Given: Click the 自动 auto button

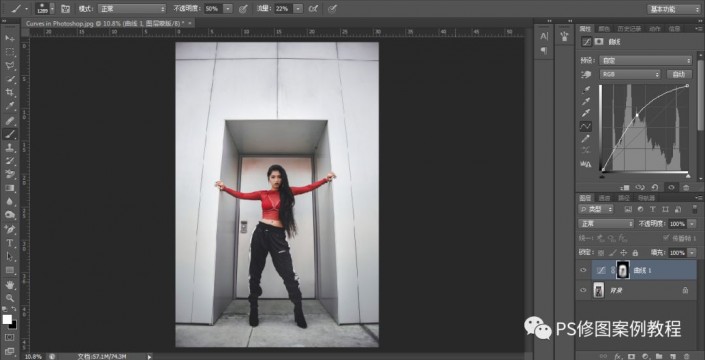Looking at the screenshot, I should [679, 74].
